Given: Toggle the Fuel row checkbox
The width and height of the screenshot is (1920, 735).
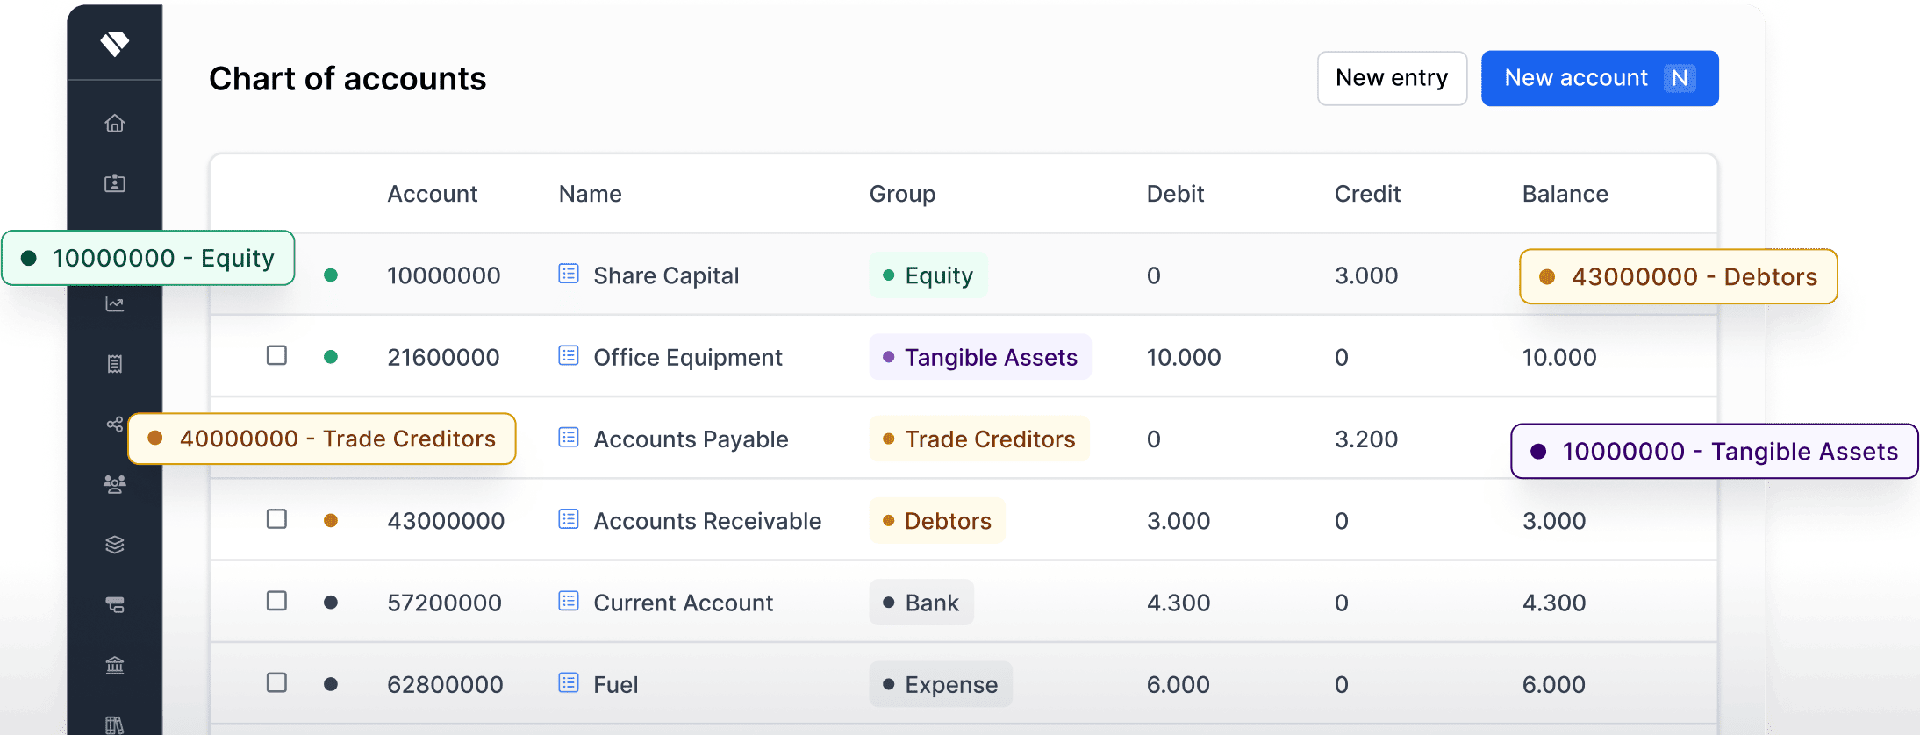Looking at the screenshot, I should point(277,683).
